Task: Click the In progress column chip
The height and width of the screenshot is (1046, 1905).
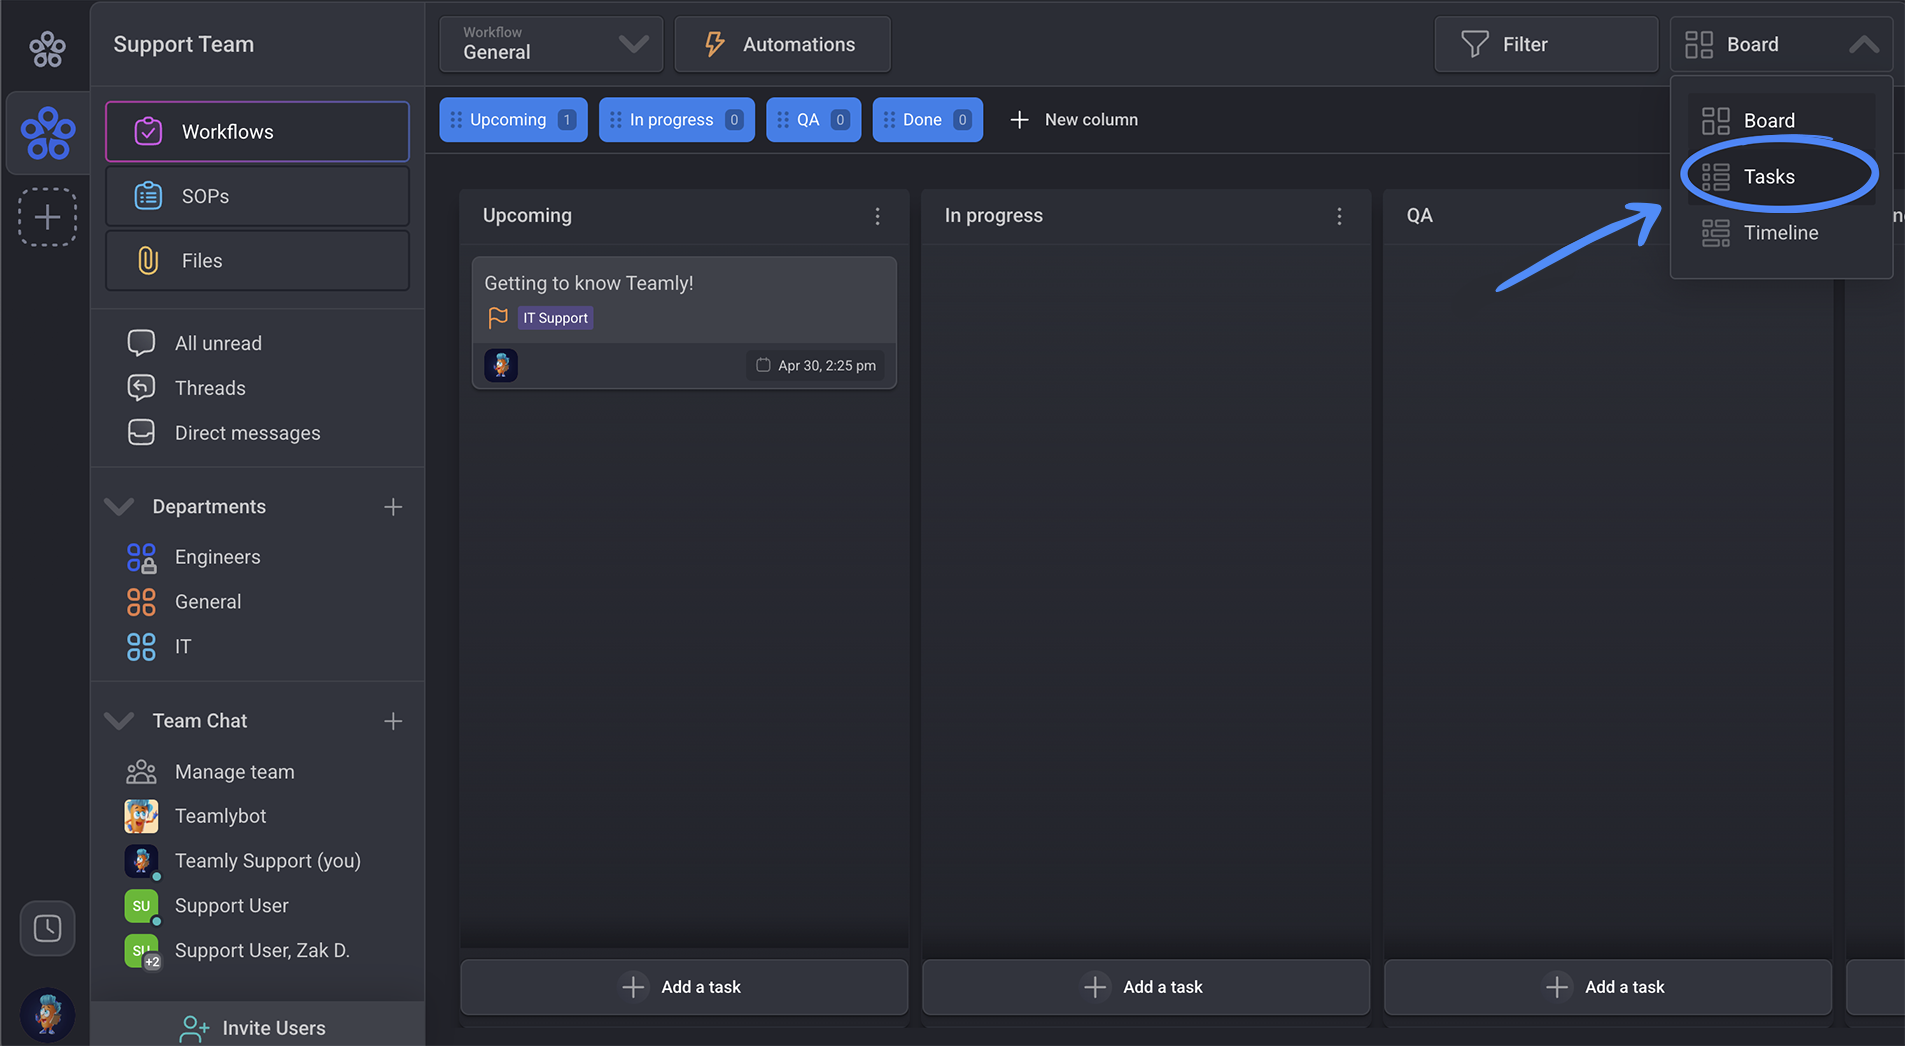Action: [x=676, y=120]
